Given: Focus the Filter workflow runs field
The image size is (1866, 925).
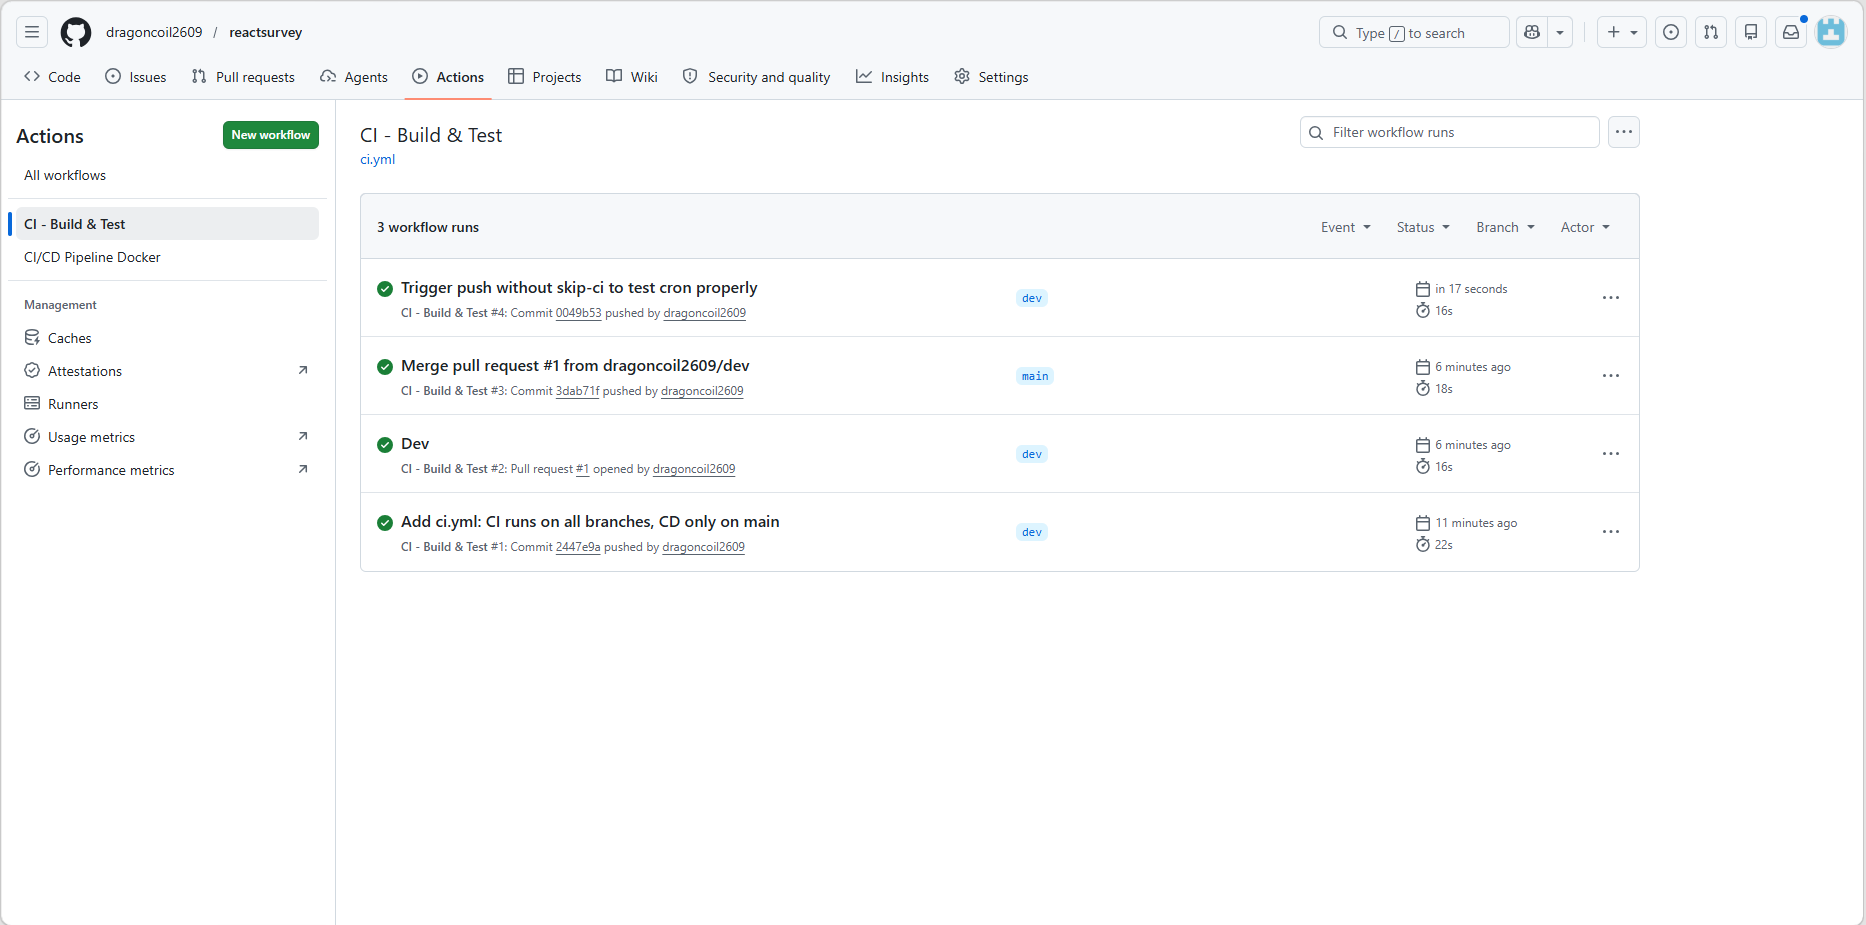Looking at the screenshot, I should [1450, 132].
